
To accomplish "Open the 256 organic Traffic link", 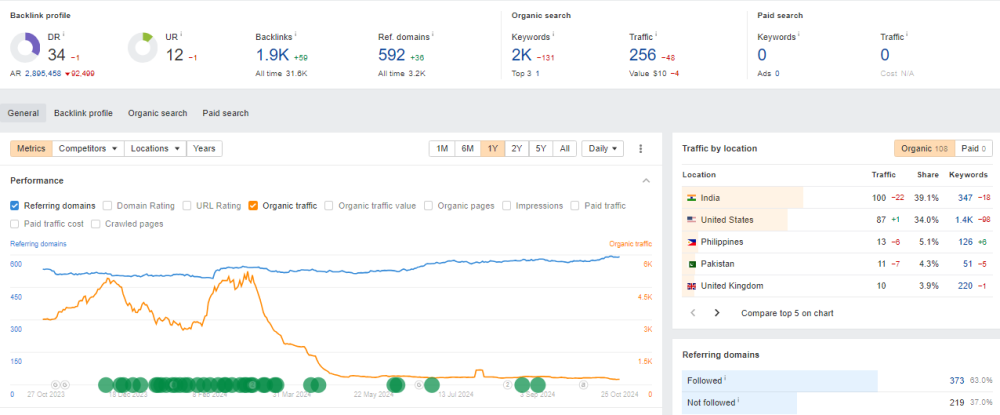I will (x=643, y=55).
